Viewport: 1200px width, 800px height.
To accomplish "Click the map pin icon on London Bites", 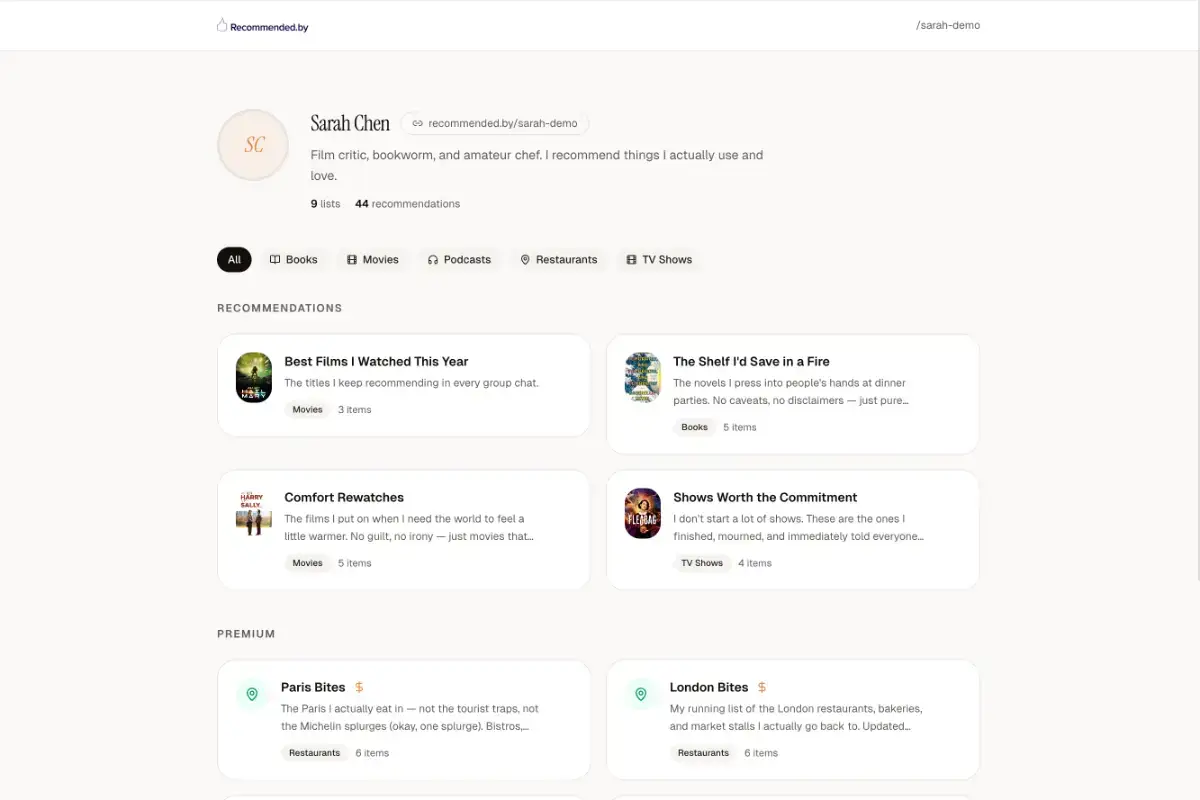I will (x=641, y=694).
